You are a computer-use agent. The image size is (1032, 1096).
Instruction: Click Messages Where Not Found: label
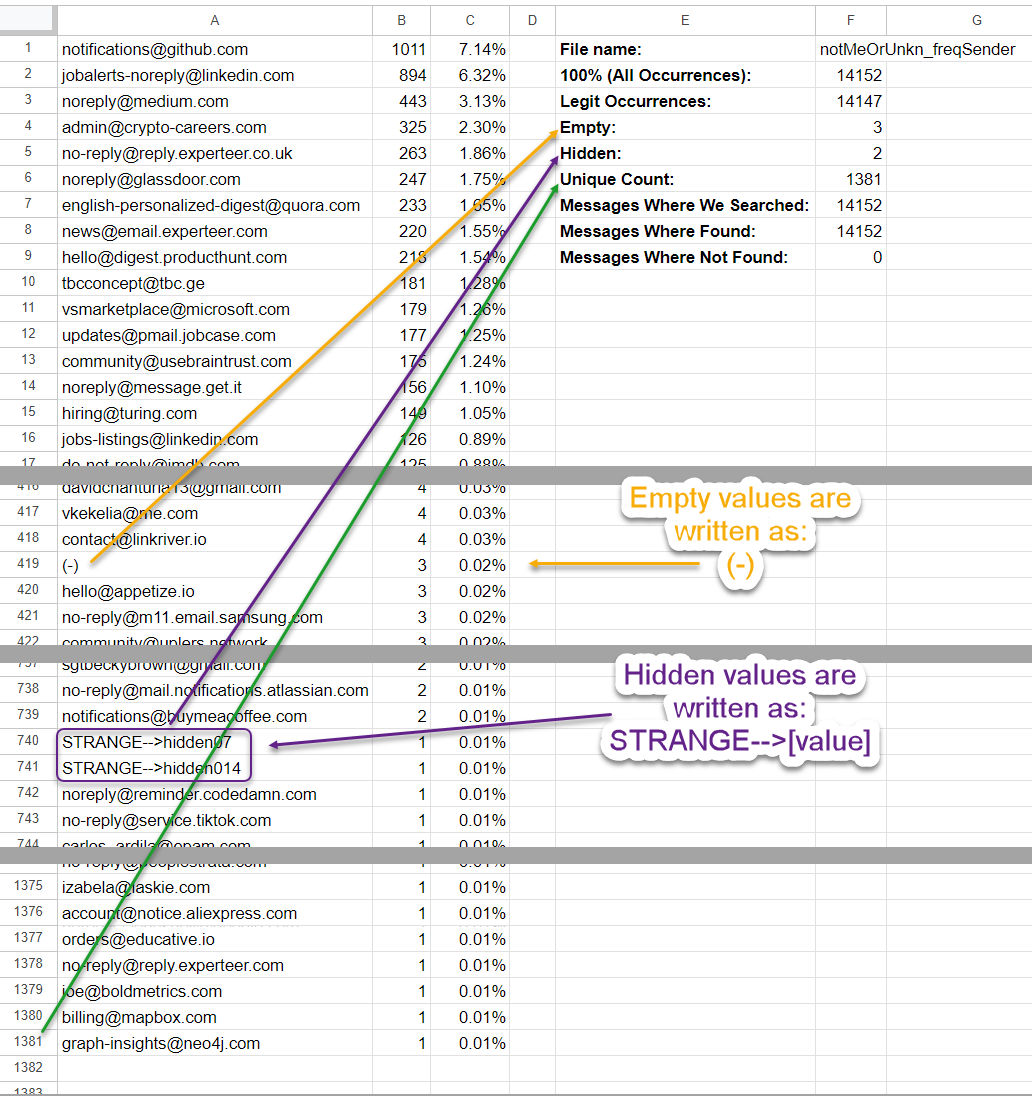coord(685,257)
